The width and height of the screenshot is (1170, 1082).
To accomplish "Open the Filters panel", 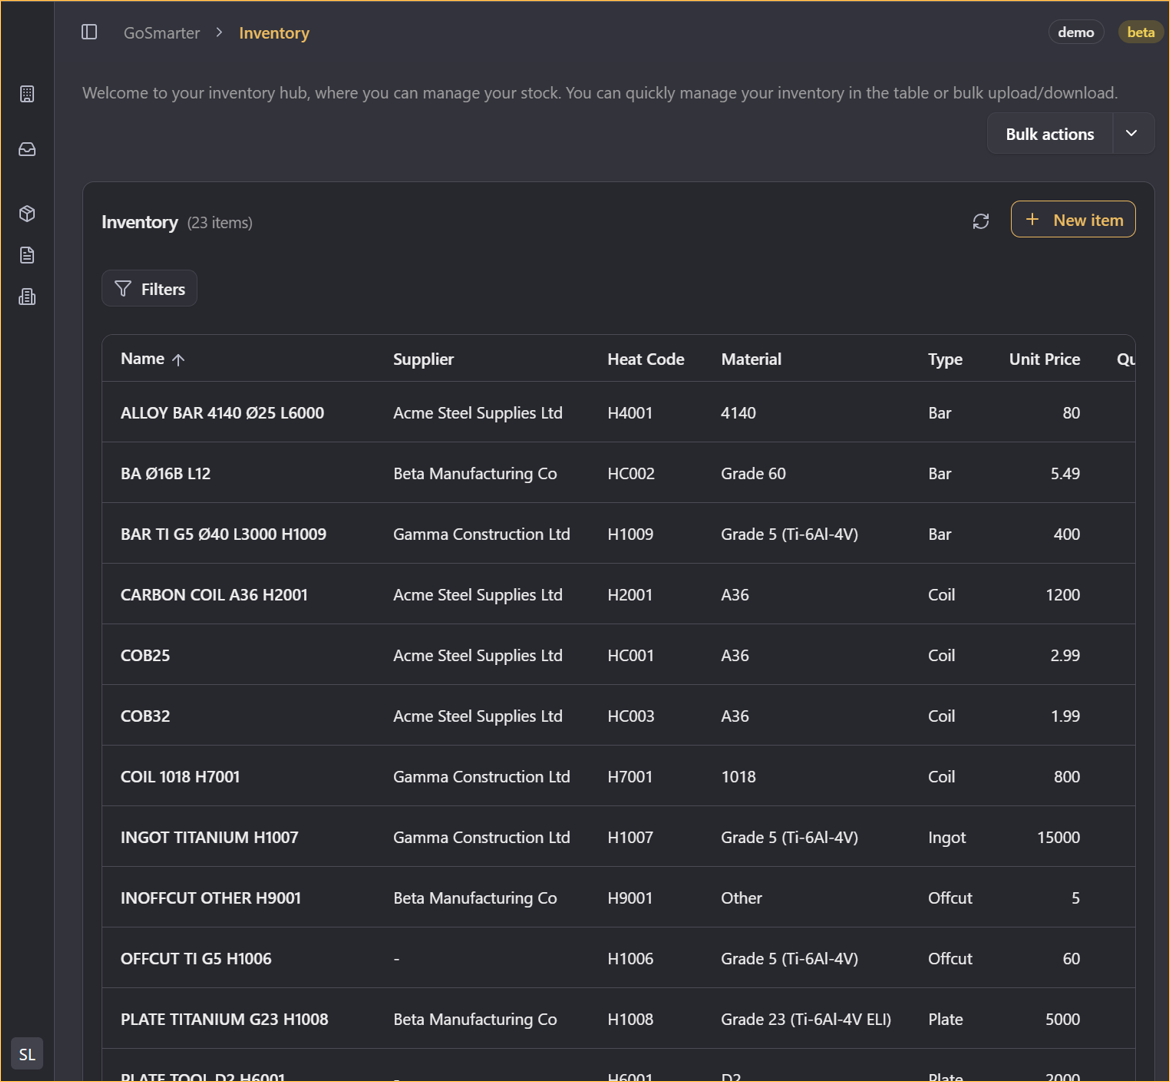I will click(150, 289).
